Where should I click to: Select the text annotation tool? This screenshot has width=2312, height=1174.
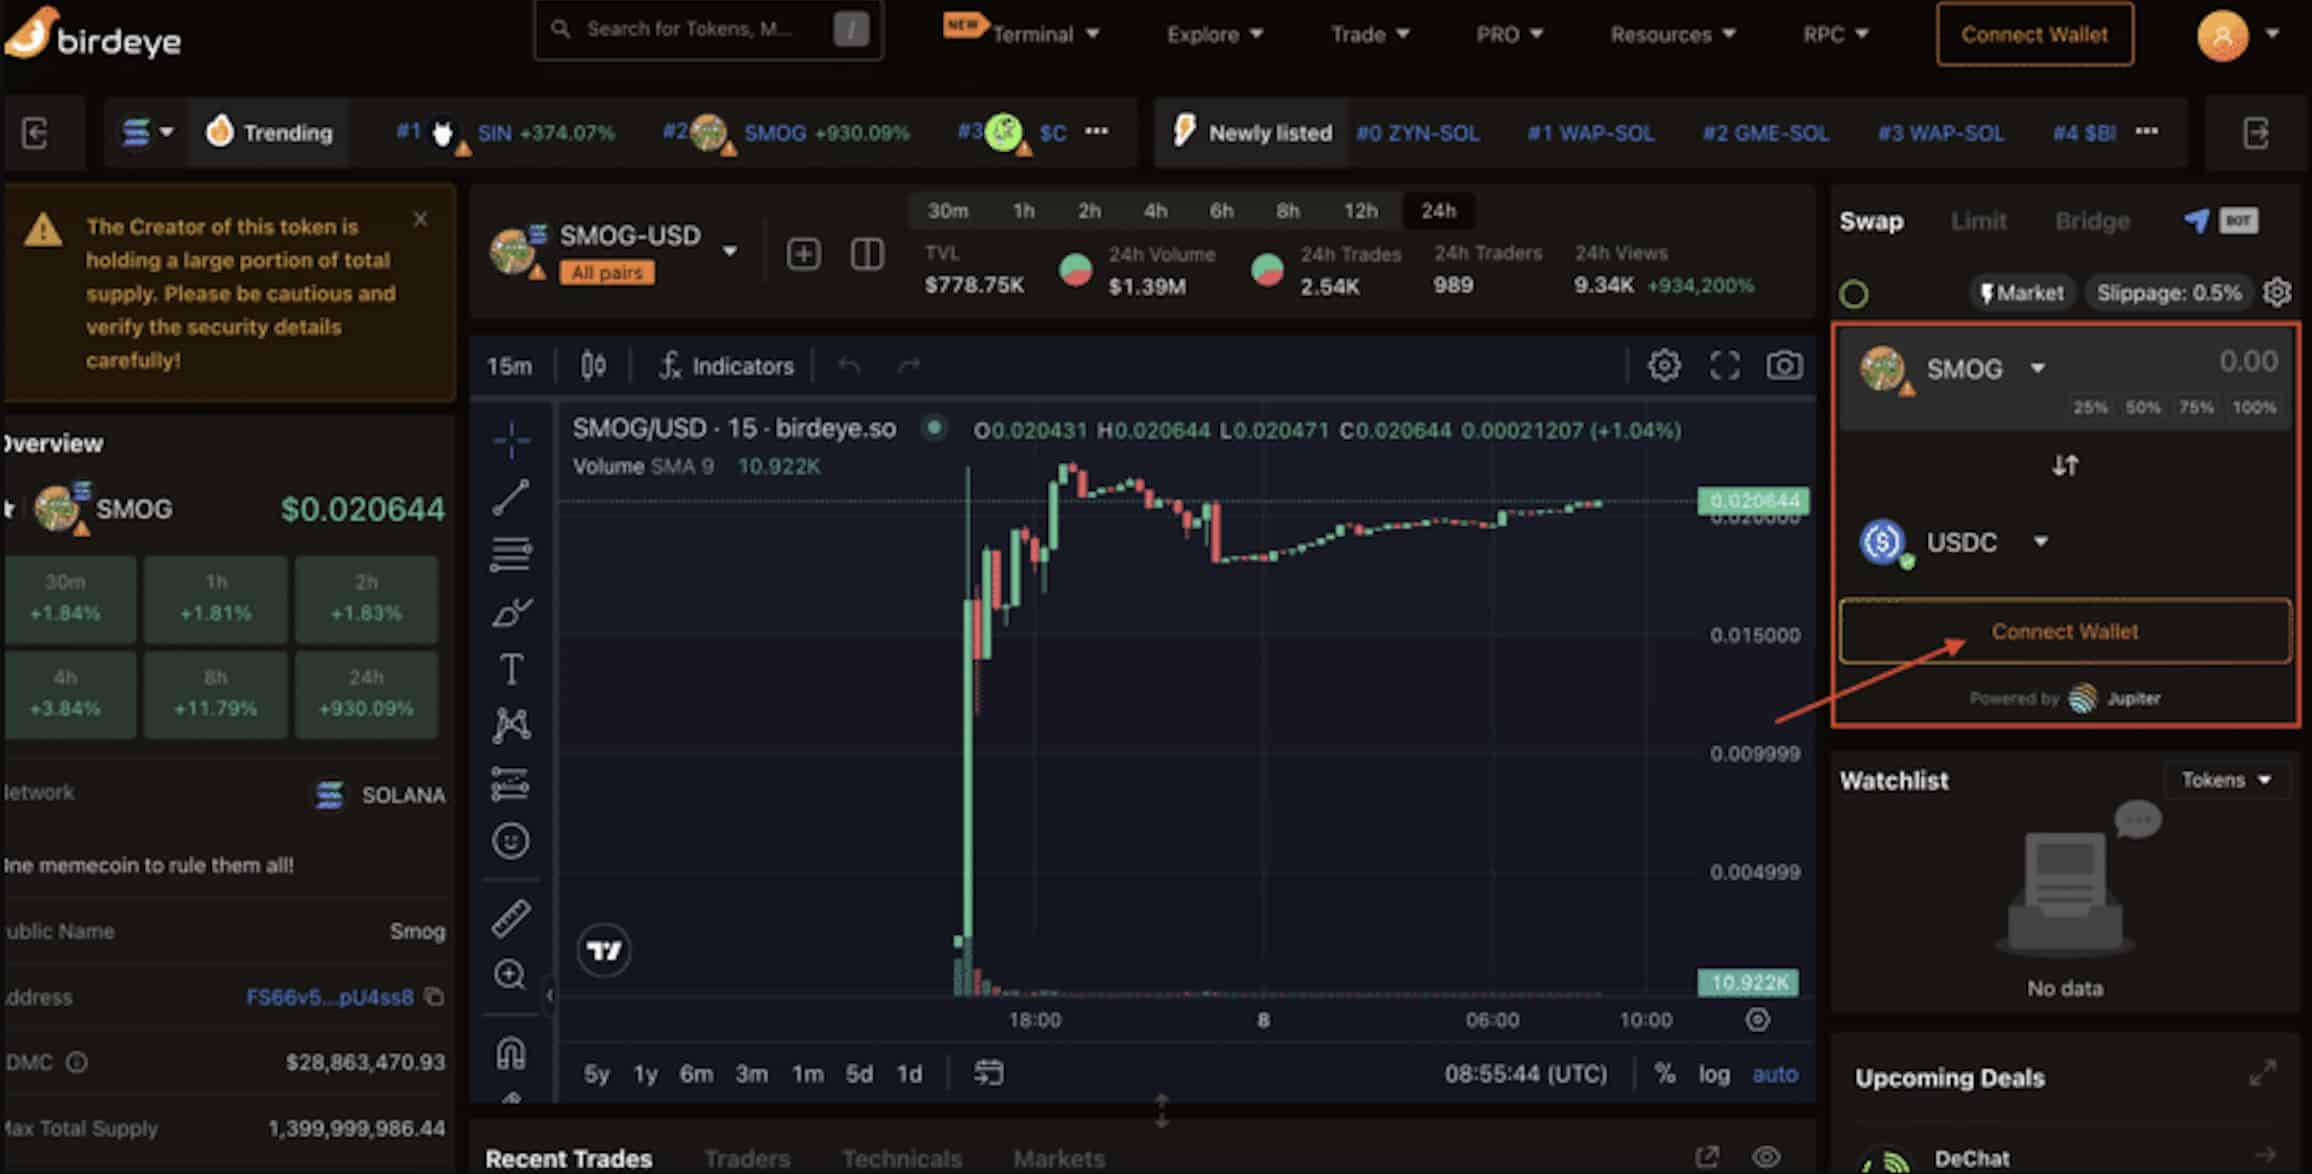[x=511, y=669]
